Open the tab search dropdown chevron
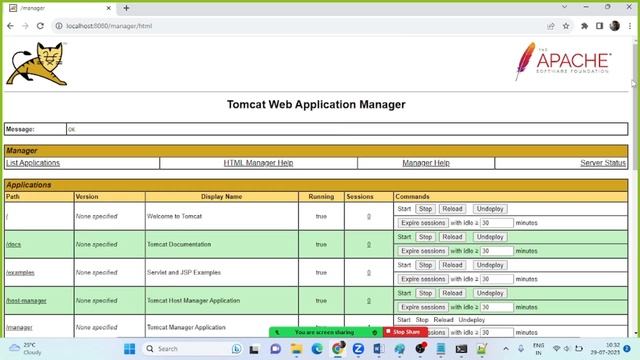 coord(564,7)
